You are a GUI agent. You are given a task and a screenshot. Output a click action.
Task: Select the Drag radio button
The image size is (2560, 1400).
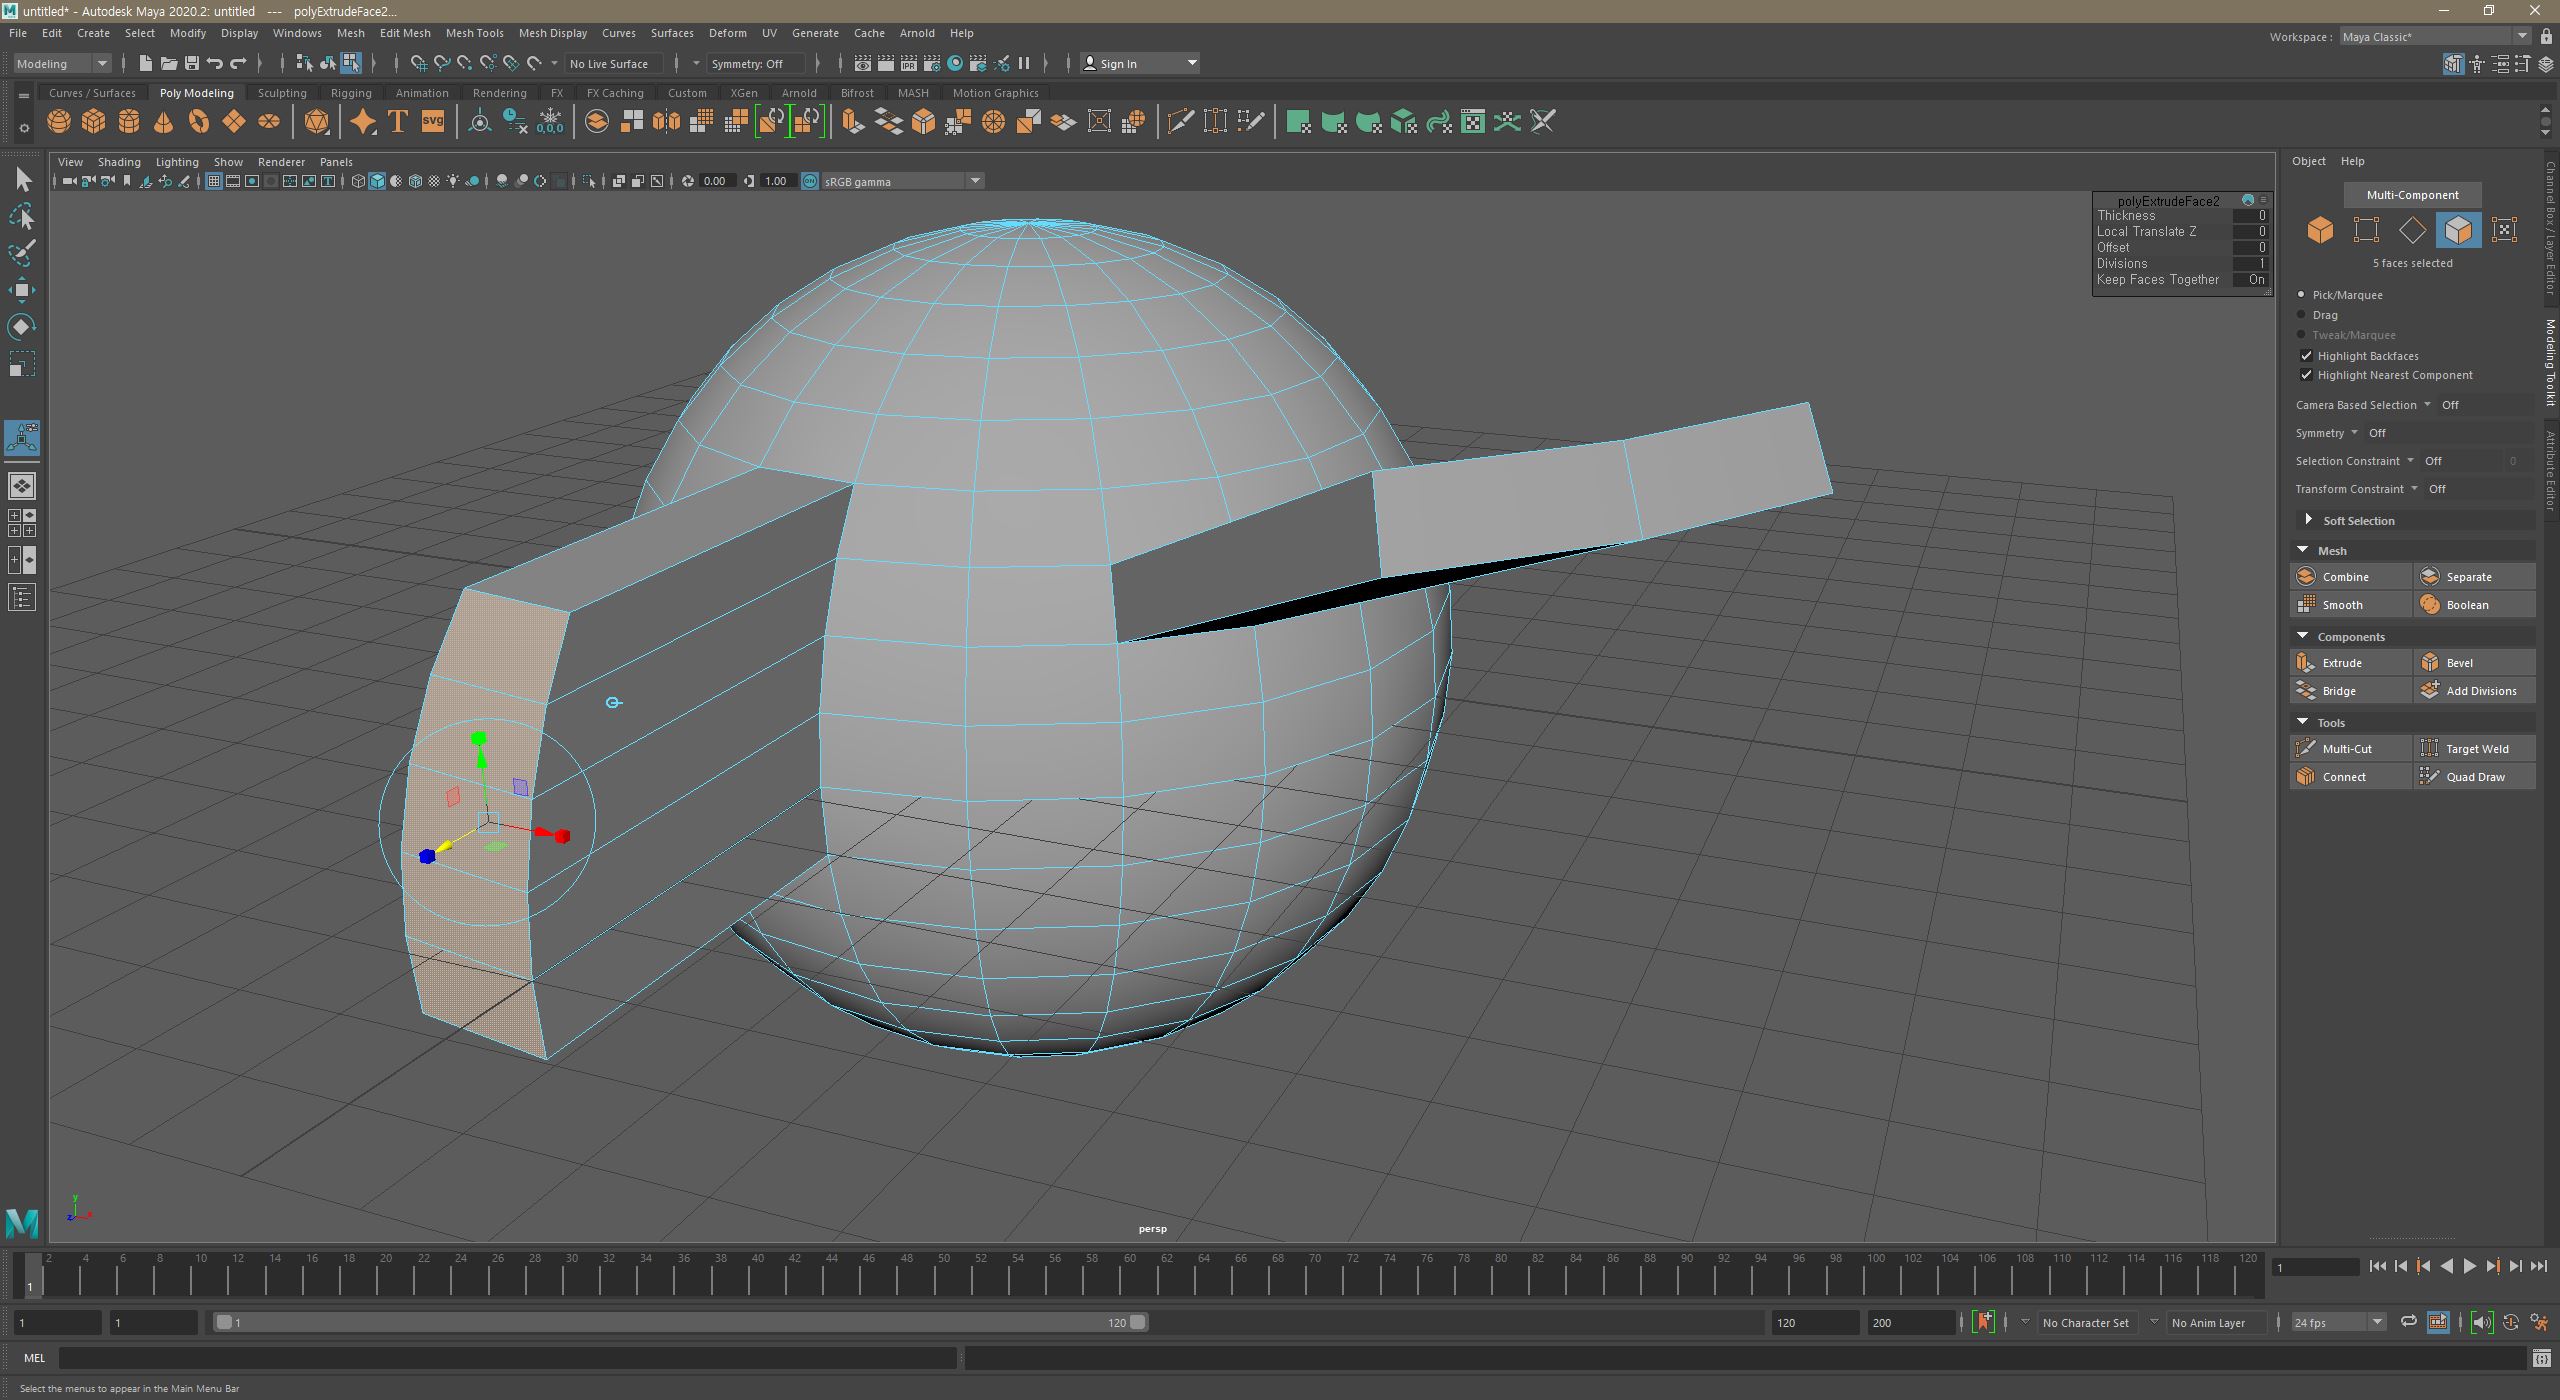pos(2302,315)
